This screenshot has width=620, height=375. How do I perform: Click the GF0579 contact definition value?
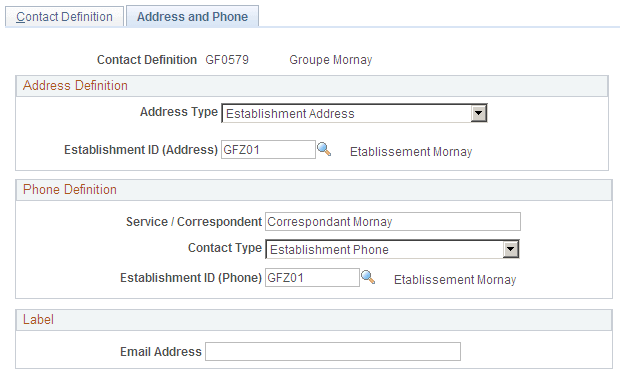[227, 60]
